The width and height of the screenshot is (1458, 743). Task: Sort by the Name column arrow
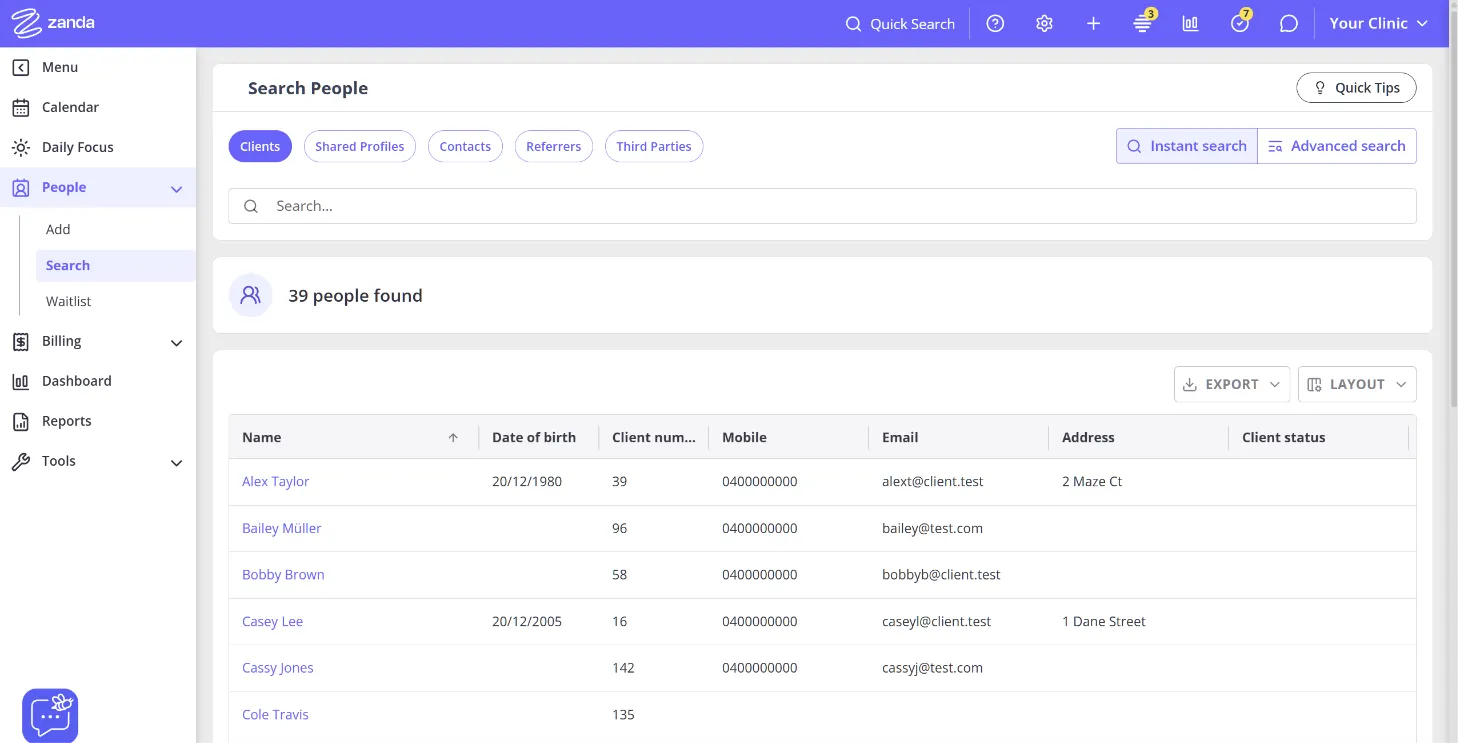453,437
